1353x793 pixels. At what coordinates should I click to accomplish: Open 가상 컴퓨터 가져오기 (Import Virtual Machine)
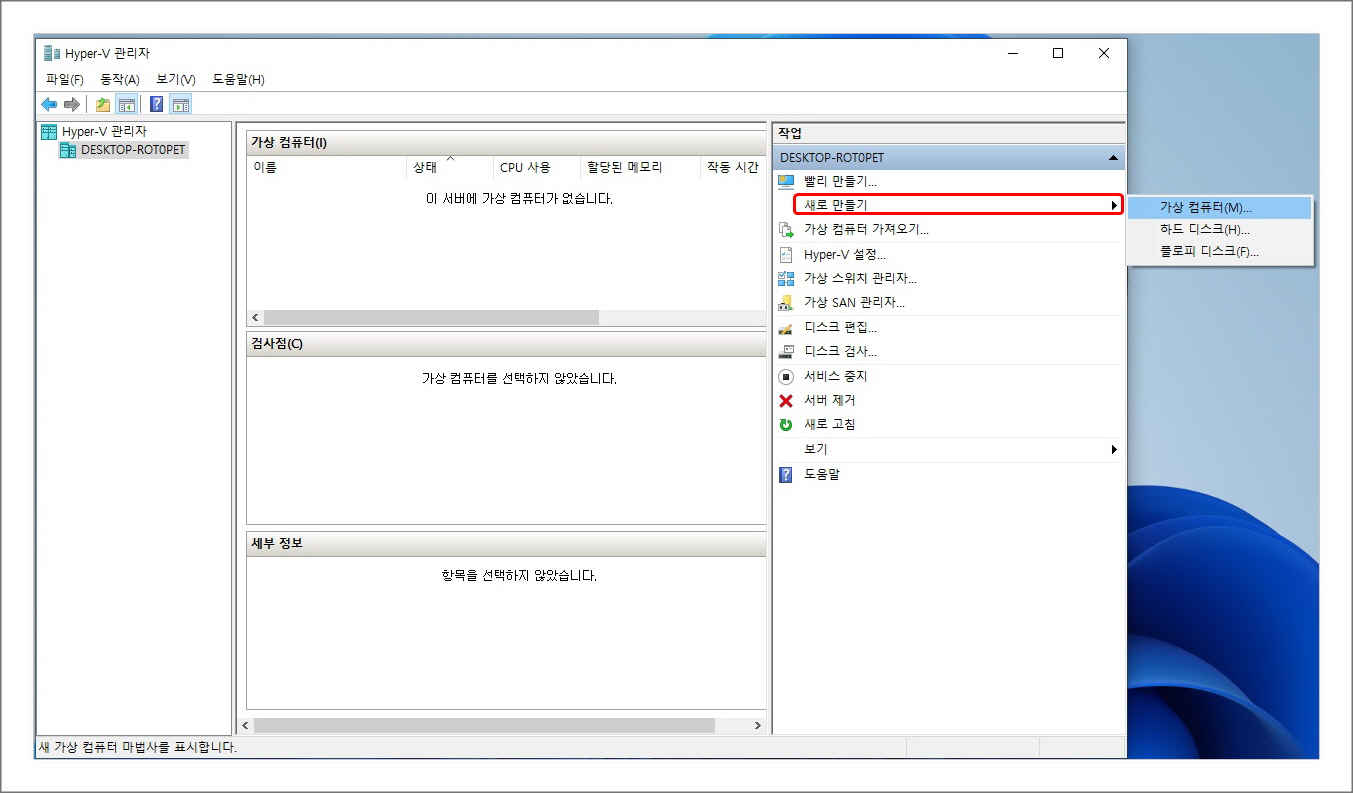tap(865, 229)
